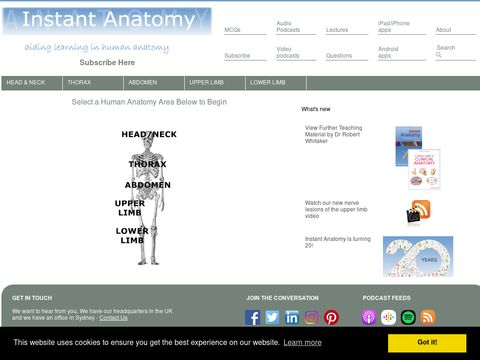Click Learn more in cookie banner
Screen dimensions: 480x360
click(x=302, y=342)
